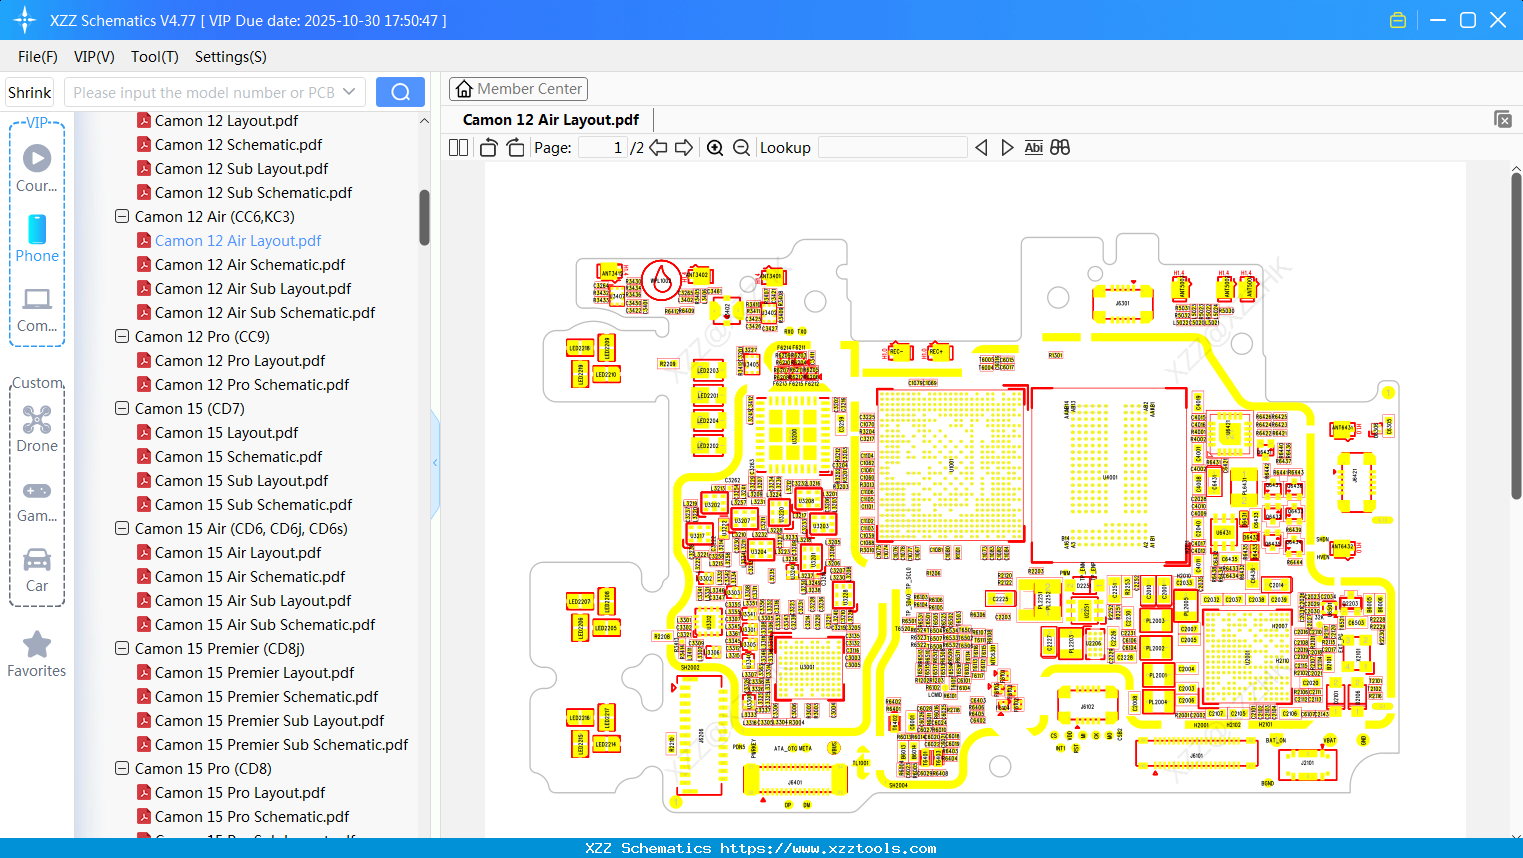Image resolution: width=1523 pixels, height=858 pixels.
Task: Open the Settings(S) menu
Action: click(x=231, y=57)
